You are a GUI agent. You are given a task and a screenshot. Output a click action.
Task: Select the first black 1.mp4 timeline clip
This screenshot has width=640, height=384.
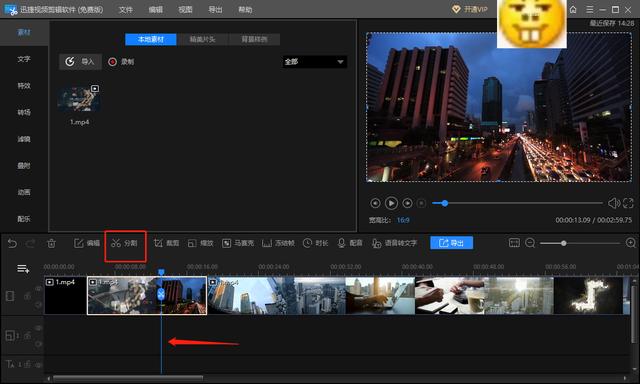click(x=66, y=295)
